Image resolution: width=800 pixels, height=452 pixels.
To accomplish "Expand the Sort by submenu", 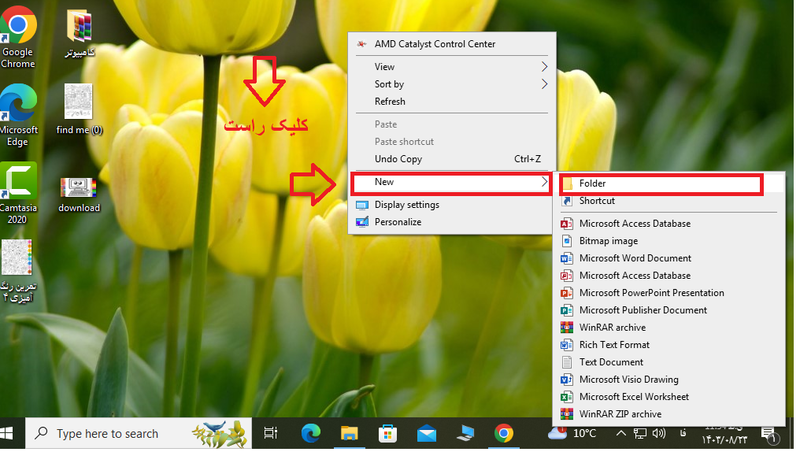I will tap(544, 85).
